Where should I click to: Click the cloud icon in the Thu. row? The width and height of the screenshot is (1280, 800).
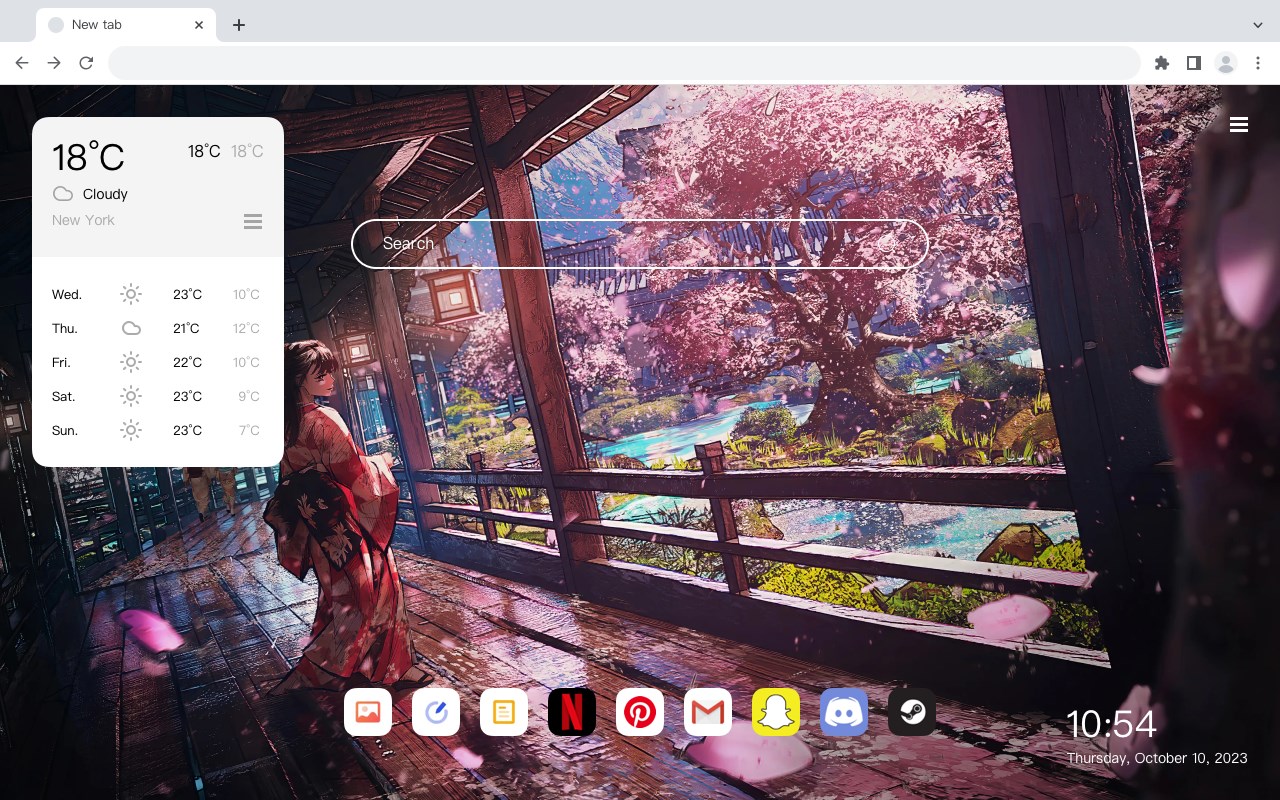pyautogui.click(x=131, y=328)
